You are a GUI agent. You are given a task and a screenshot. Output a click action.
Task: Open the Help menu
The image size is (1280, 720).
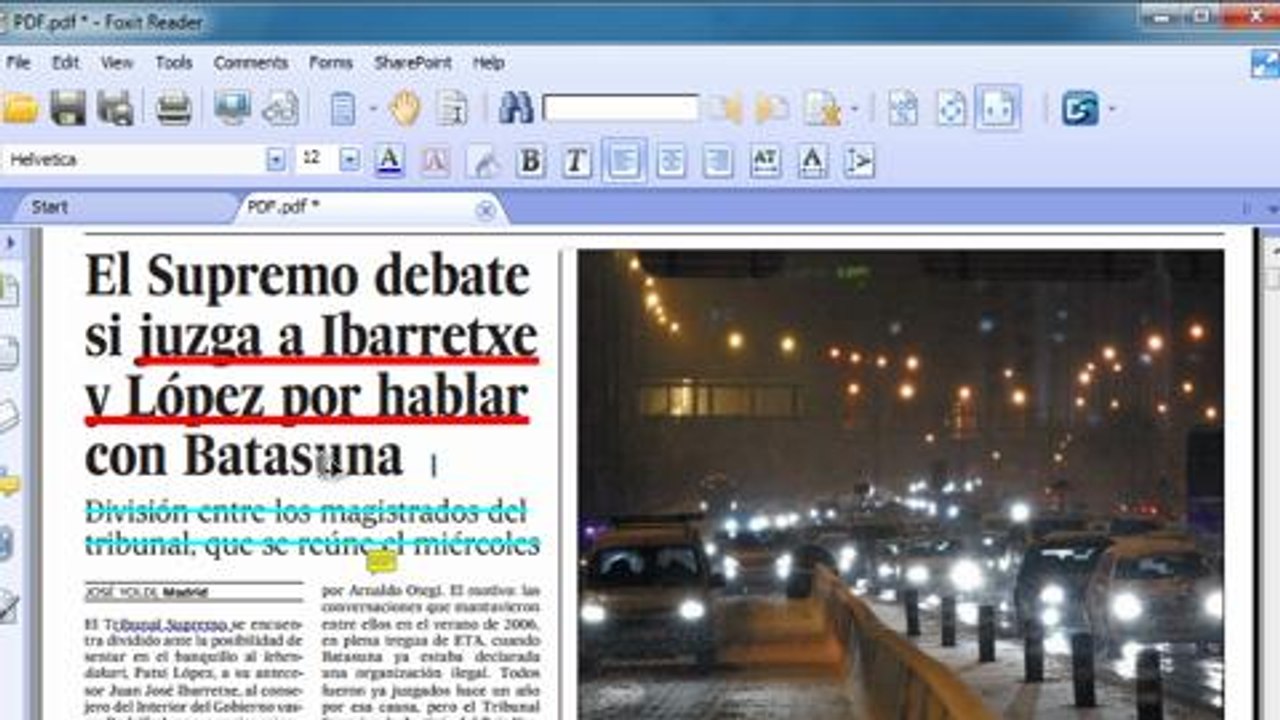[488, 62]
